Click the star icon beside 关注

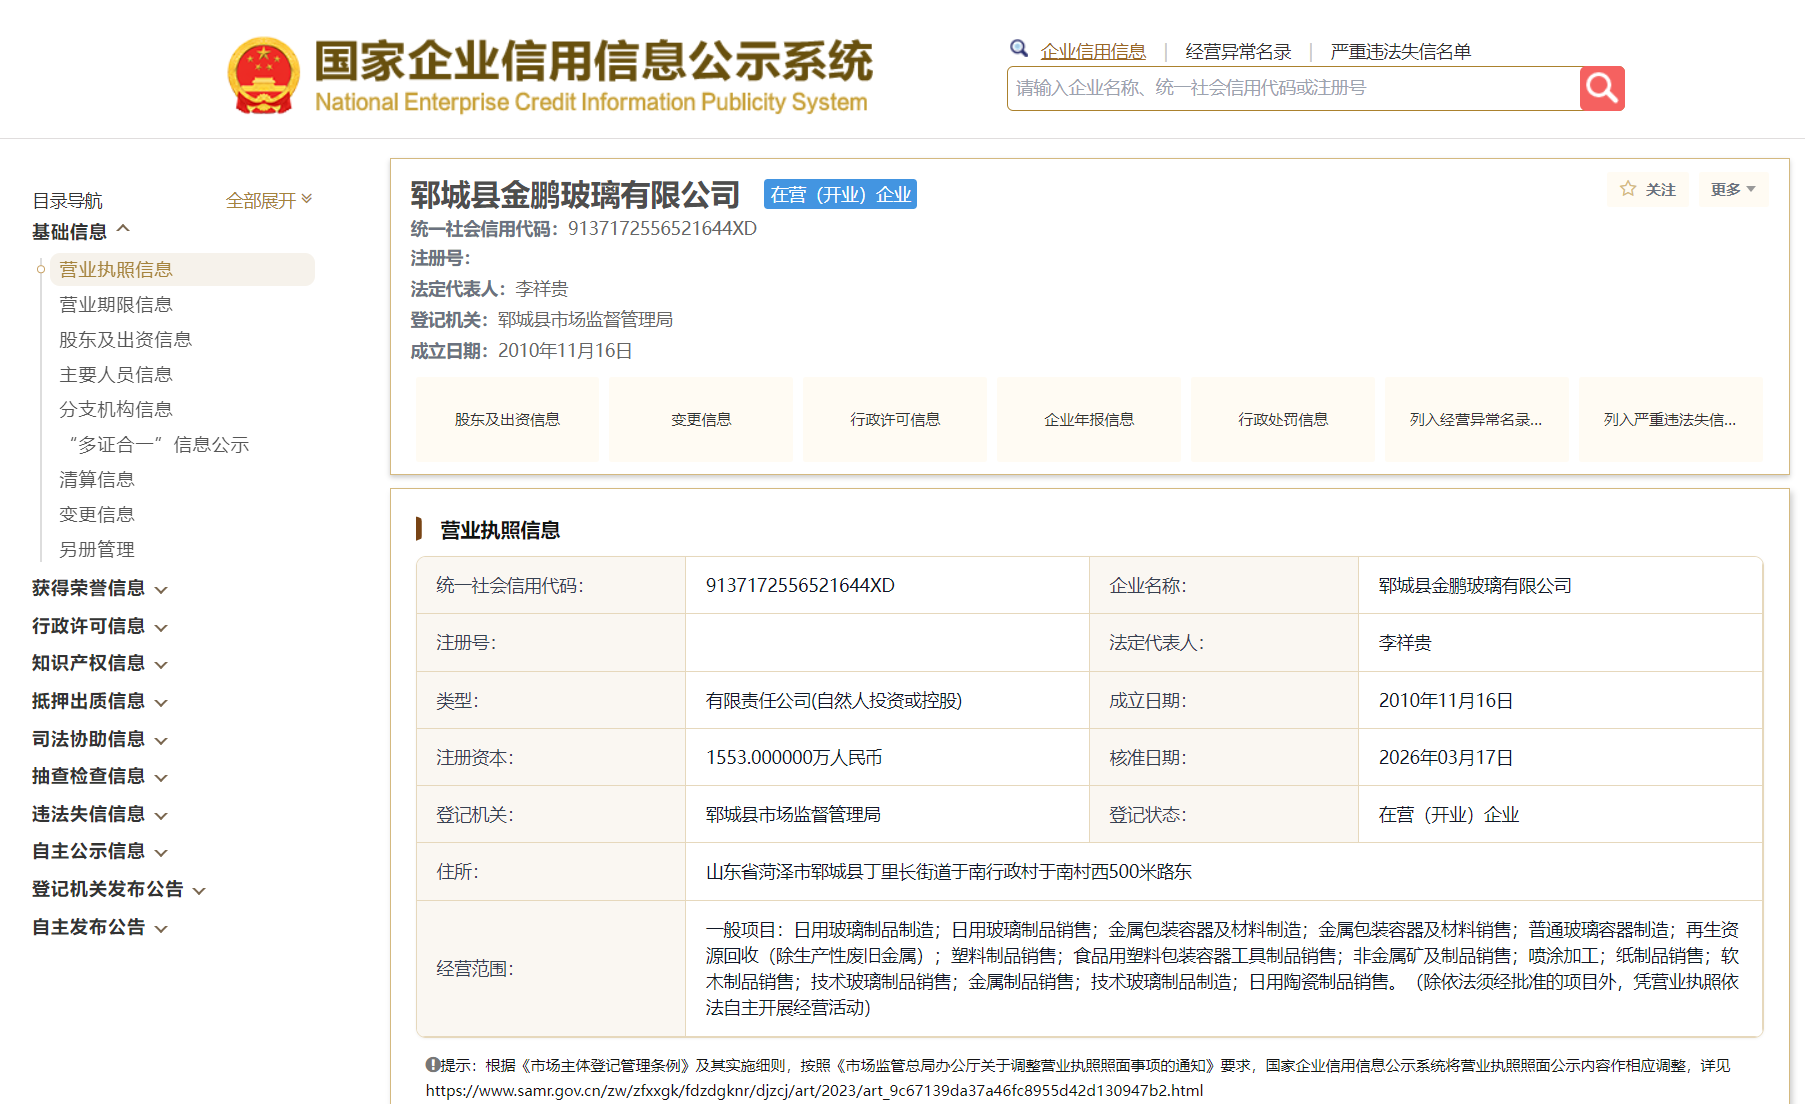point(1628,189)
